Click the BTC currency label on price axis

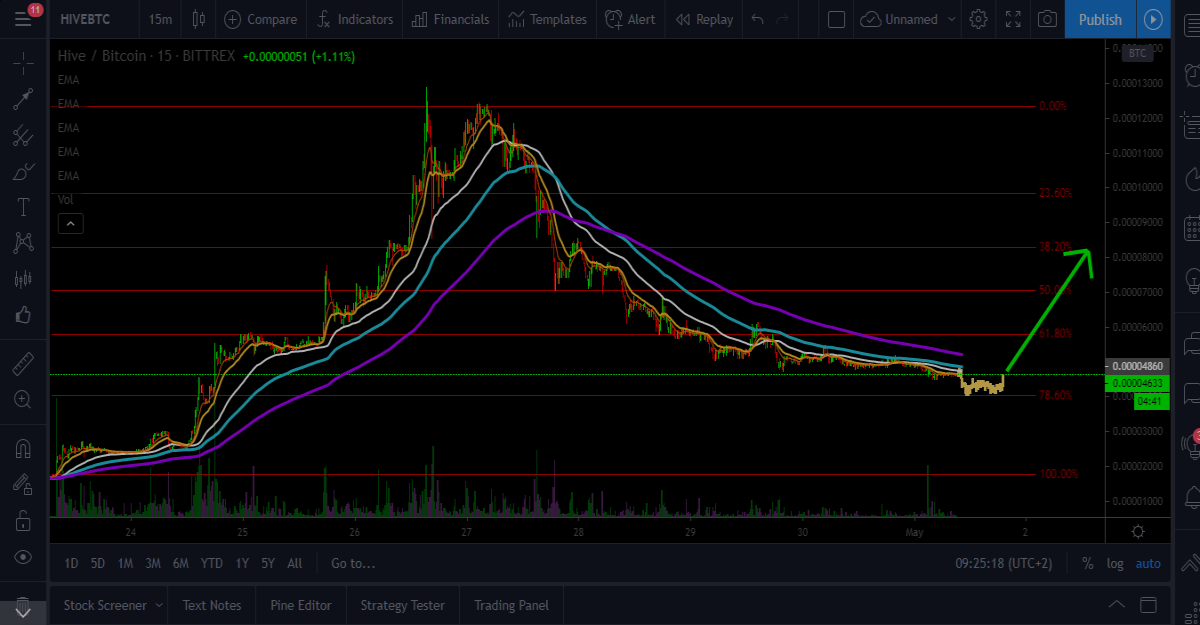pyautogui.click(x=1136, y=54)
